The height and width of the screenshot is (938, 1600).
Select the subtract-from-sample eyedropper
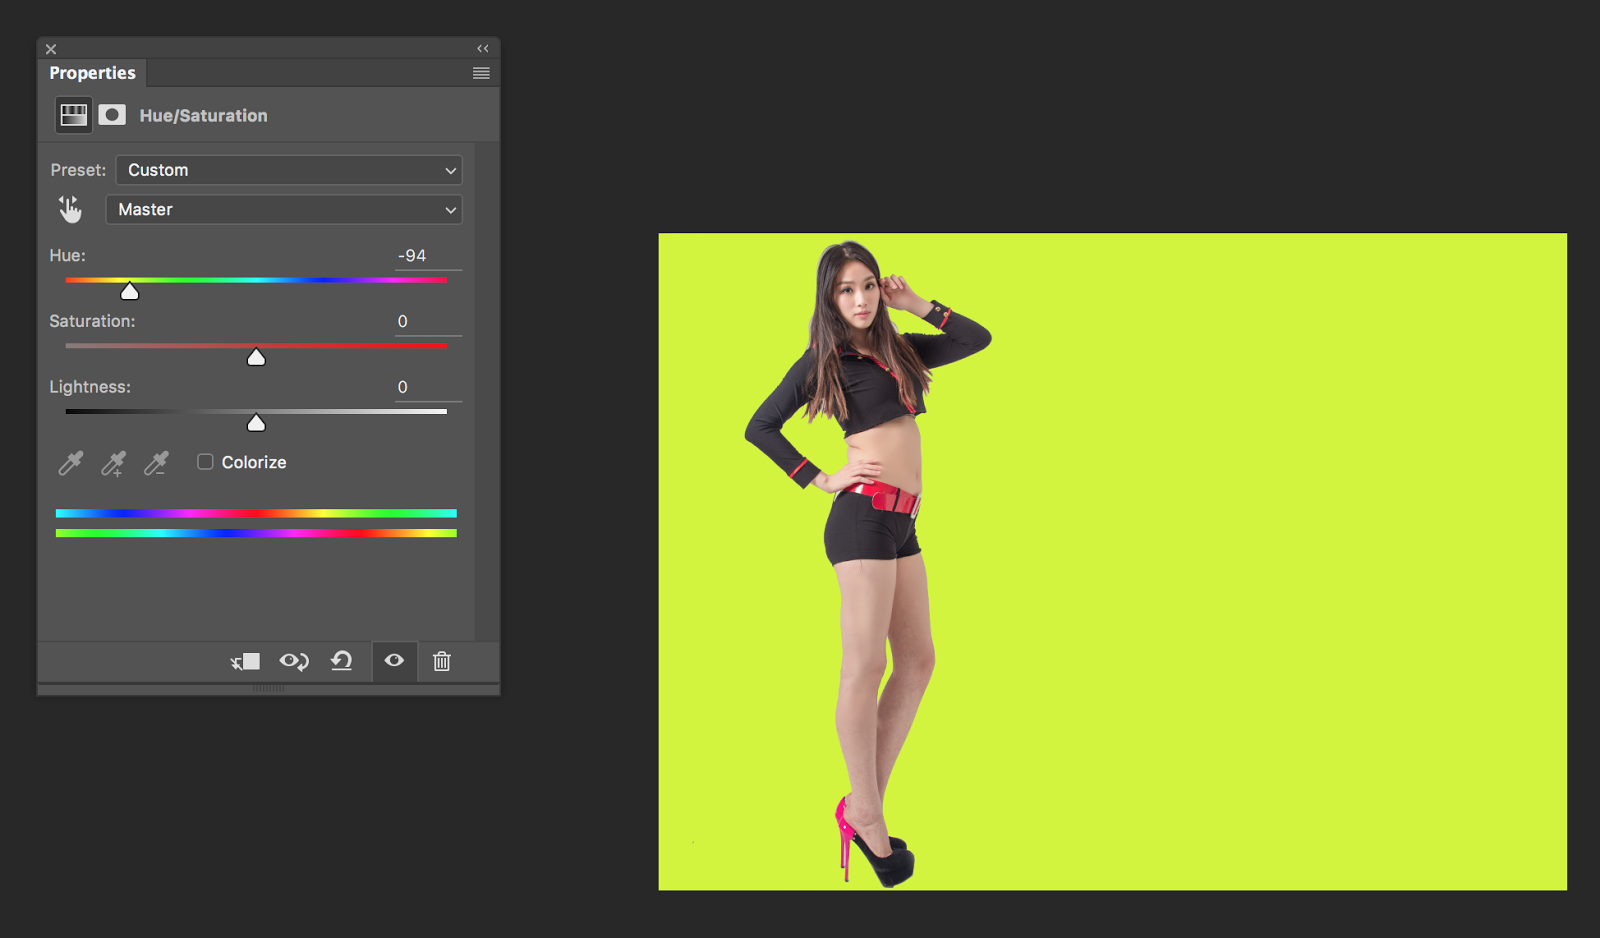(x=156, y=462)
